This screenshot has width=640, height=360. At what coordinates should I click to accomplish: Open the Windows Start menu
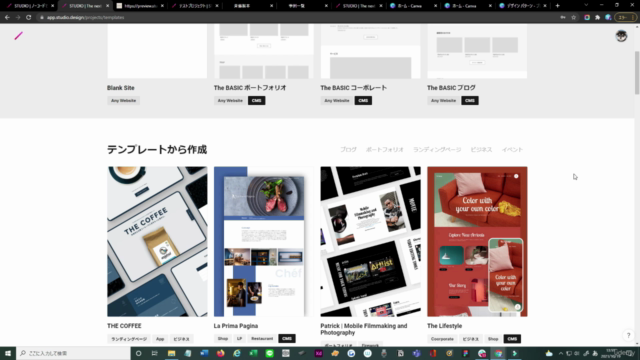click(x=8, y=353)
